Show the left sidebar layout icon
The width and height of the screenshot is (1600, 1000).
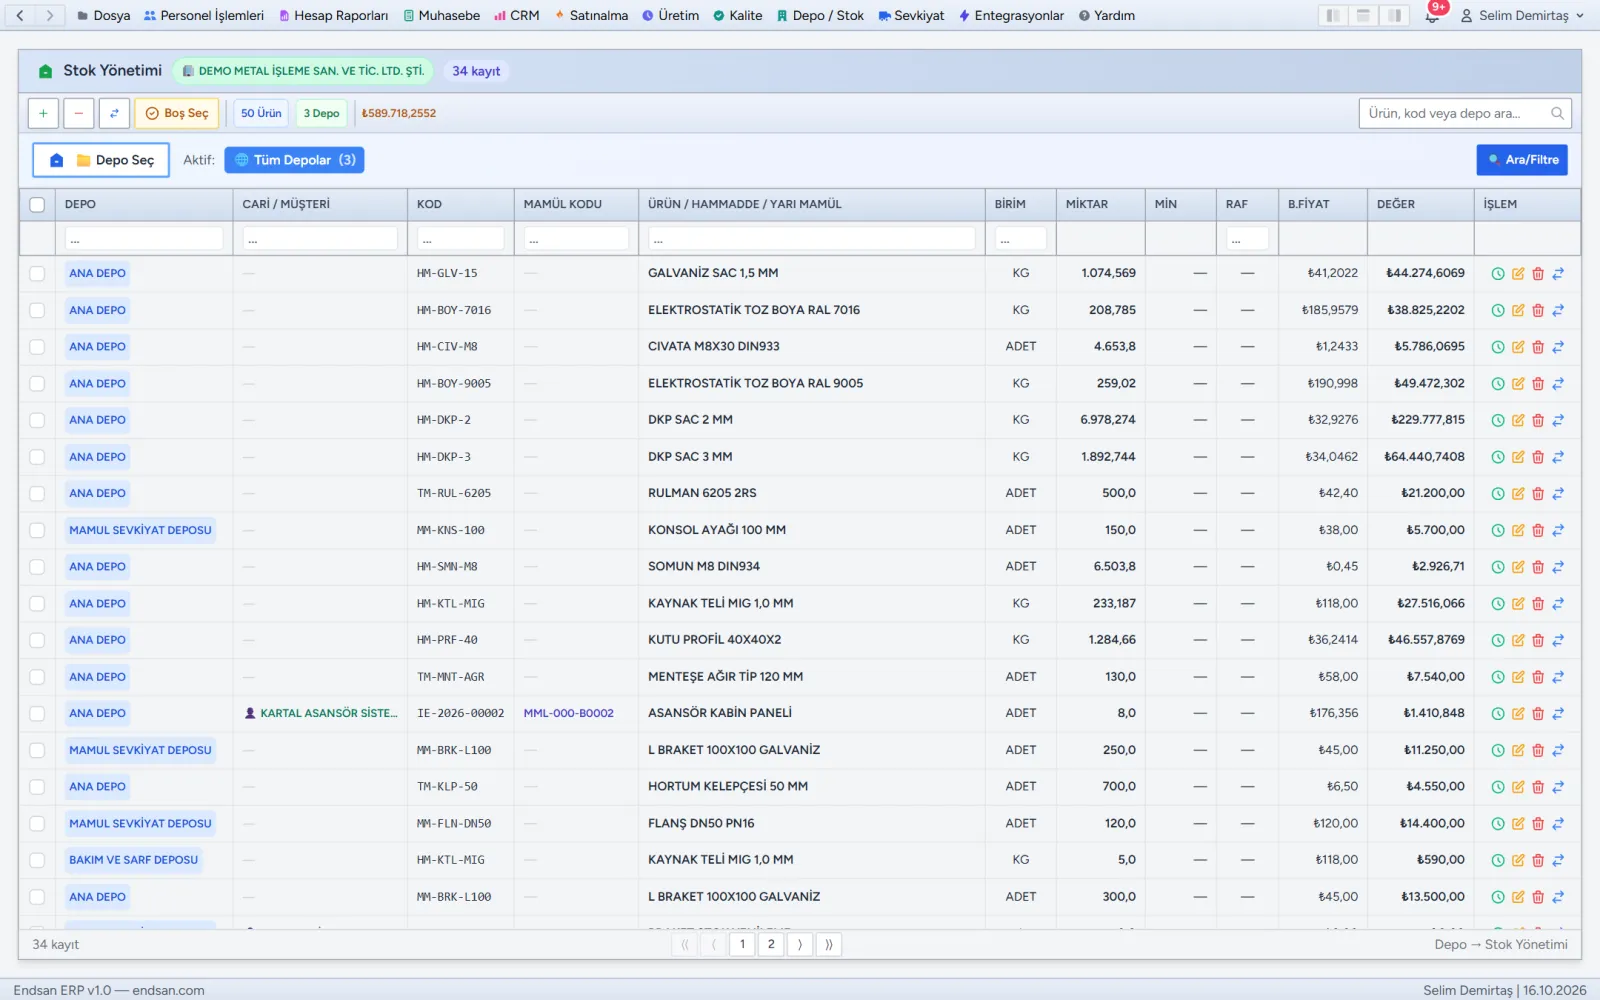[1333, 15]
